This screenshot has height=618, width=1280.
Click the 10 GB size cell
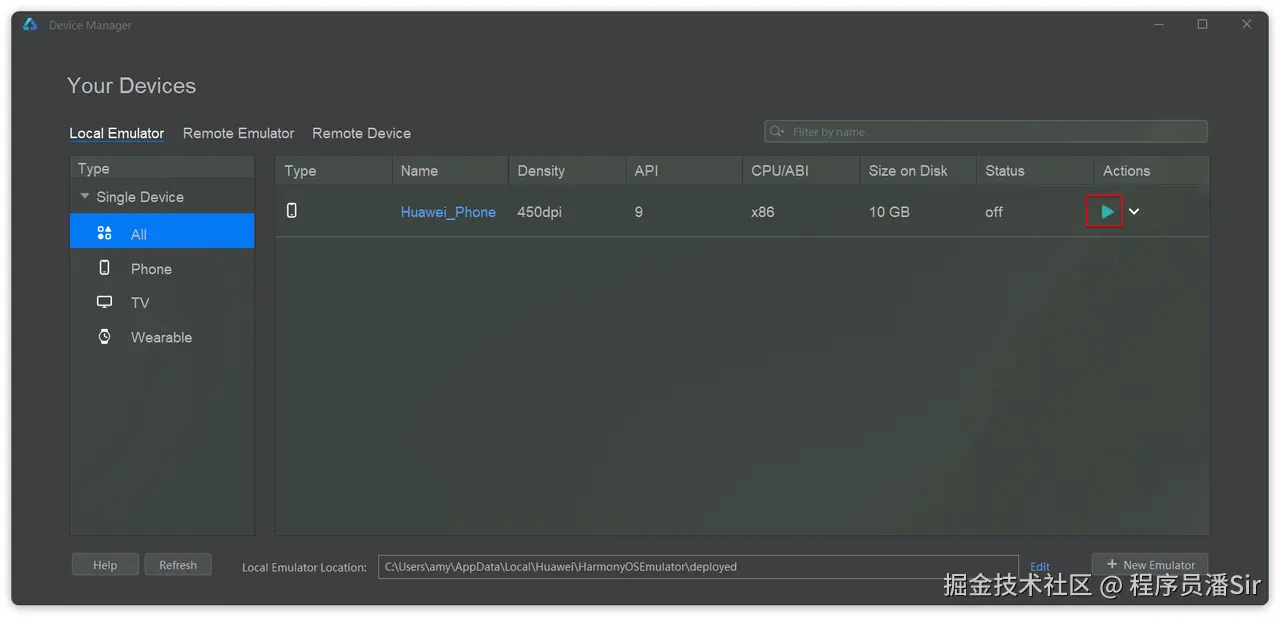tap(889, 212)
